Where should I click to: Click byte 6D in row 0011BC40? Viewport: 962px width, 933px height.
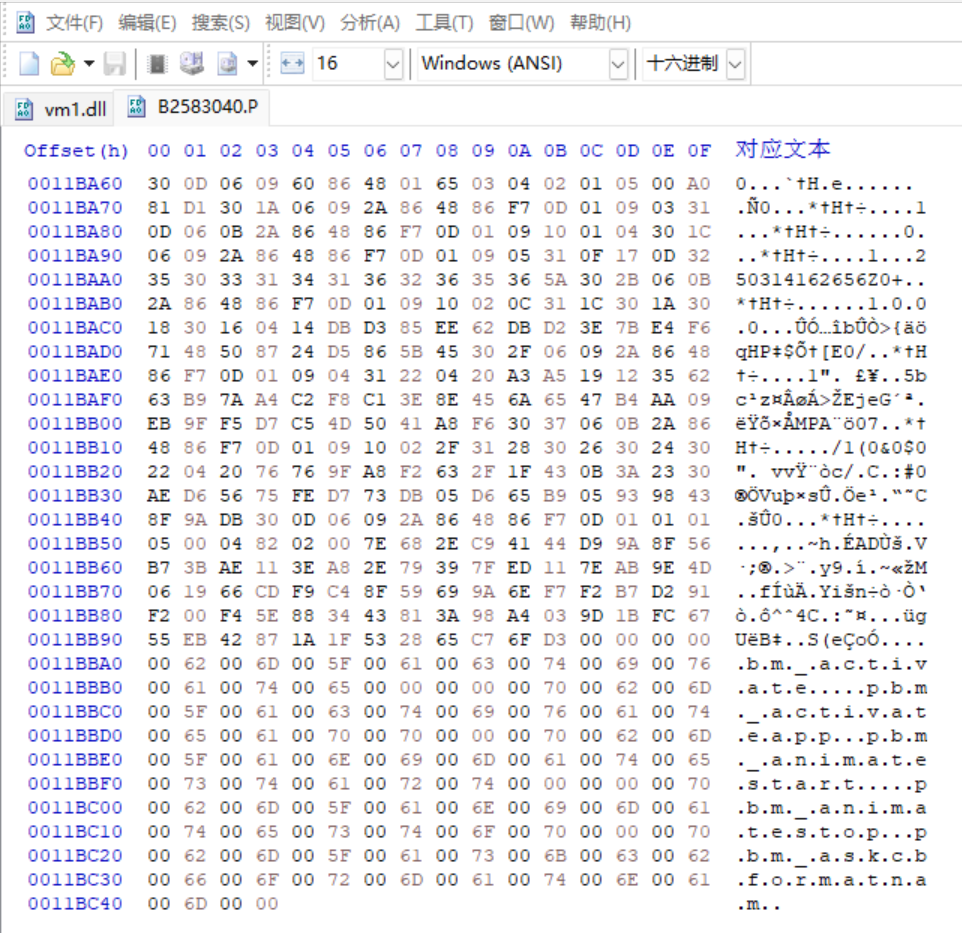pyautogui.click(x=195, y=904)
